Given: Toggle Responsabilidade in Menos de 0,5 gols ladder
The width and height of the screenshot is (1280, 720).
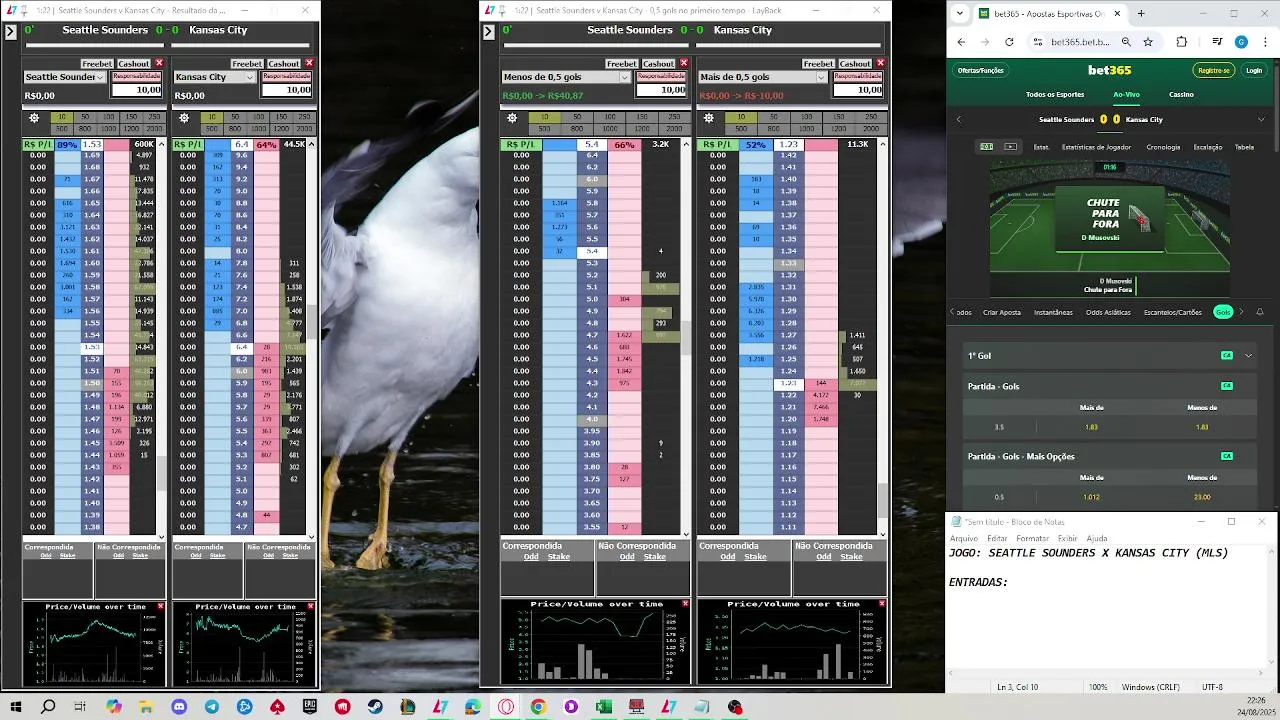Looking at the screenshot, I should (x=660, y=76).
